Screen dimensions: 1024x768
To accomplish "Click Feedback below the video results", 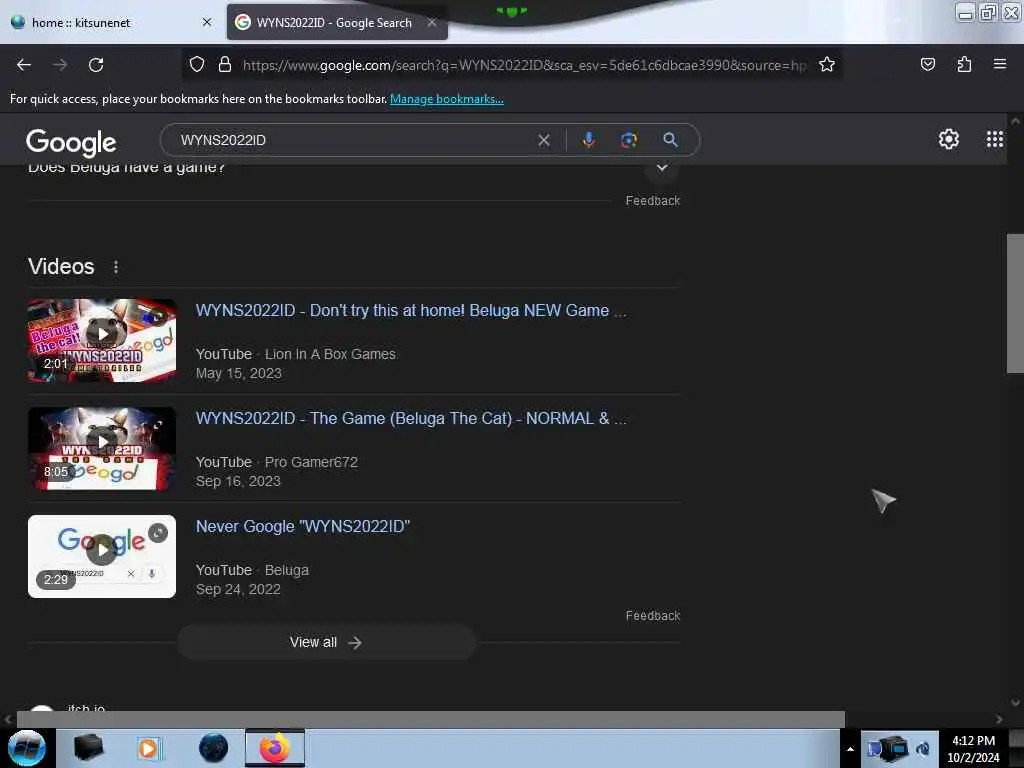I will click(x=652, y=616).
